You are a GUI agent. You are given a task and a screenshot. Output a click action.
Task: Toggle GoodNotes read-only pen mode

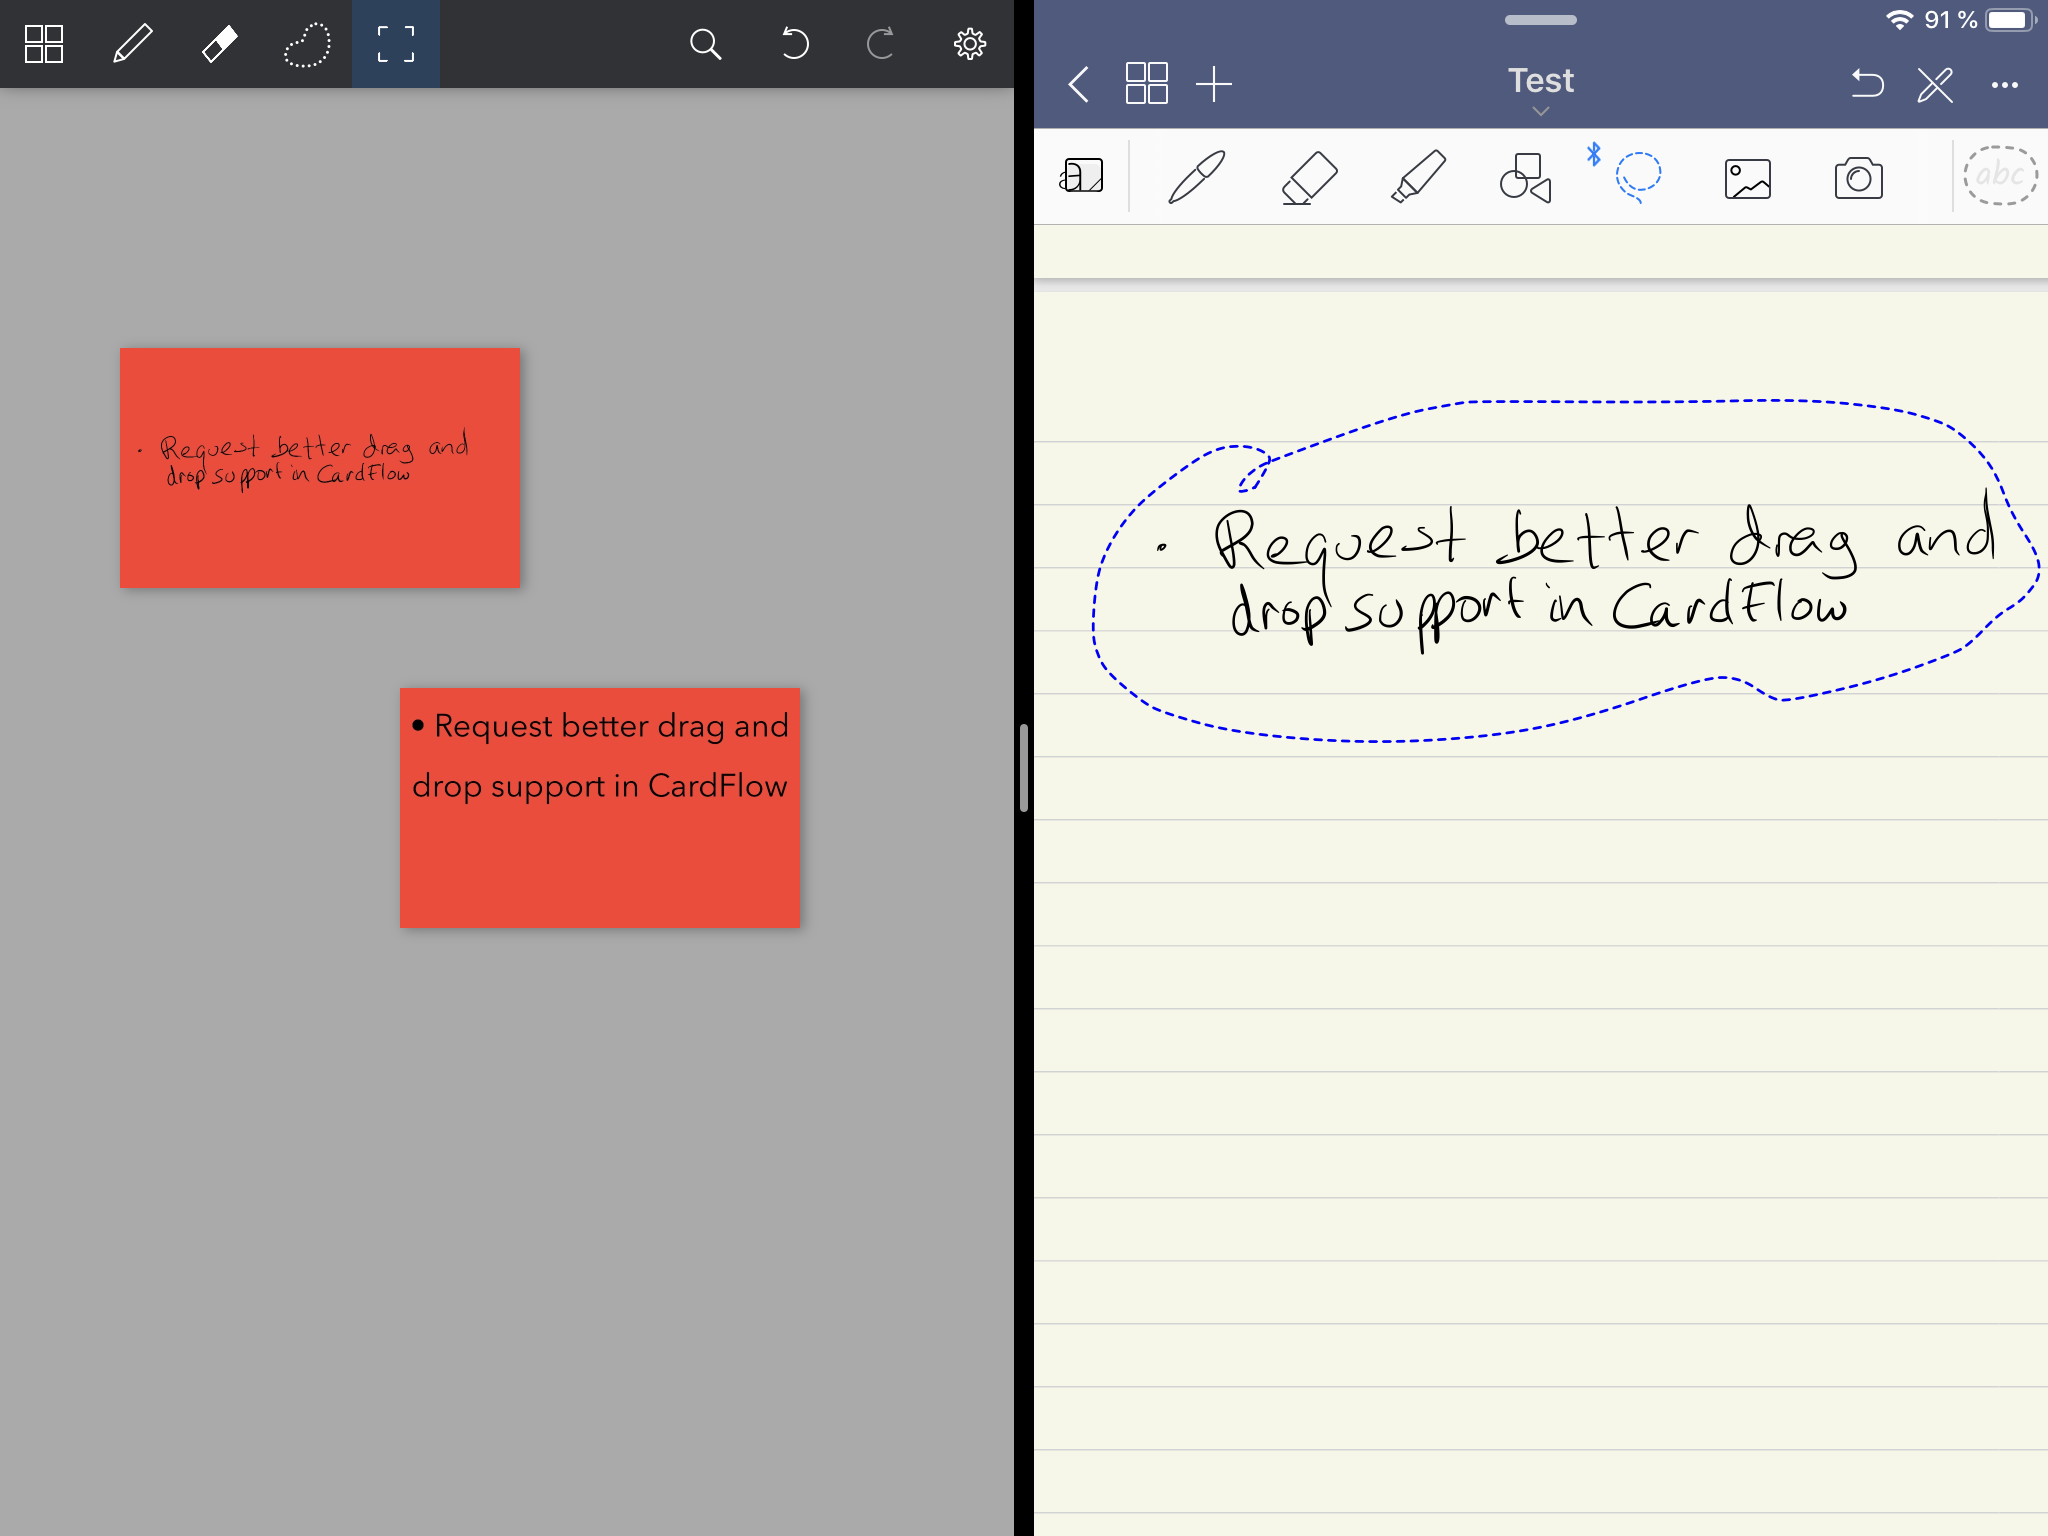pyautogui.click(x=1936, y=84)
